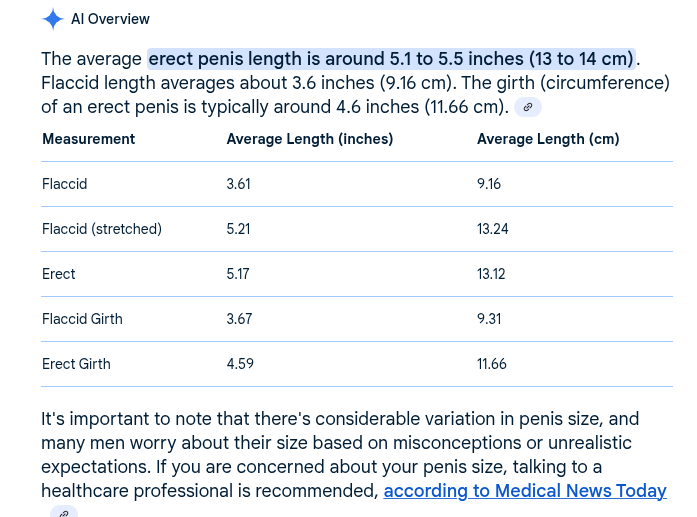Click the 11.66 cm table cell
Image resolution: width=697 pixels, height=517 pixels.
(492, 364)
